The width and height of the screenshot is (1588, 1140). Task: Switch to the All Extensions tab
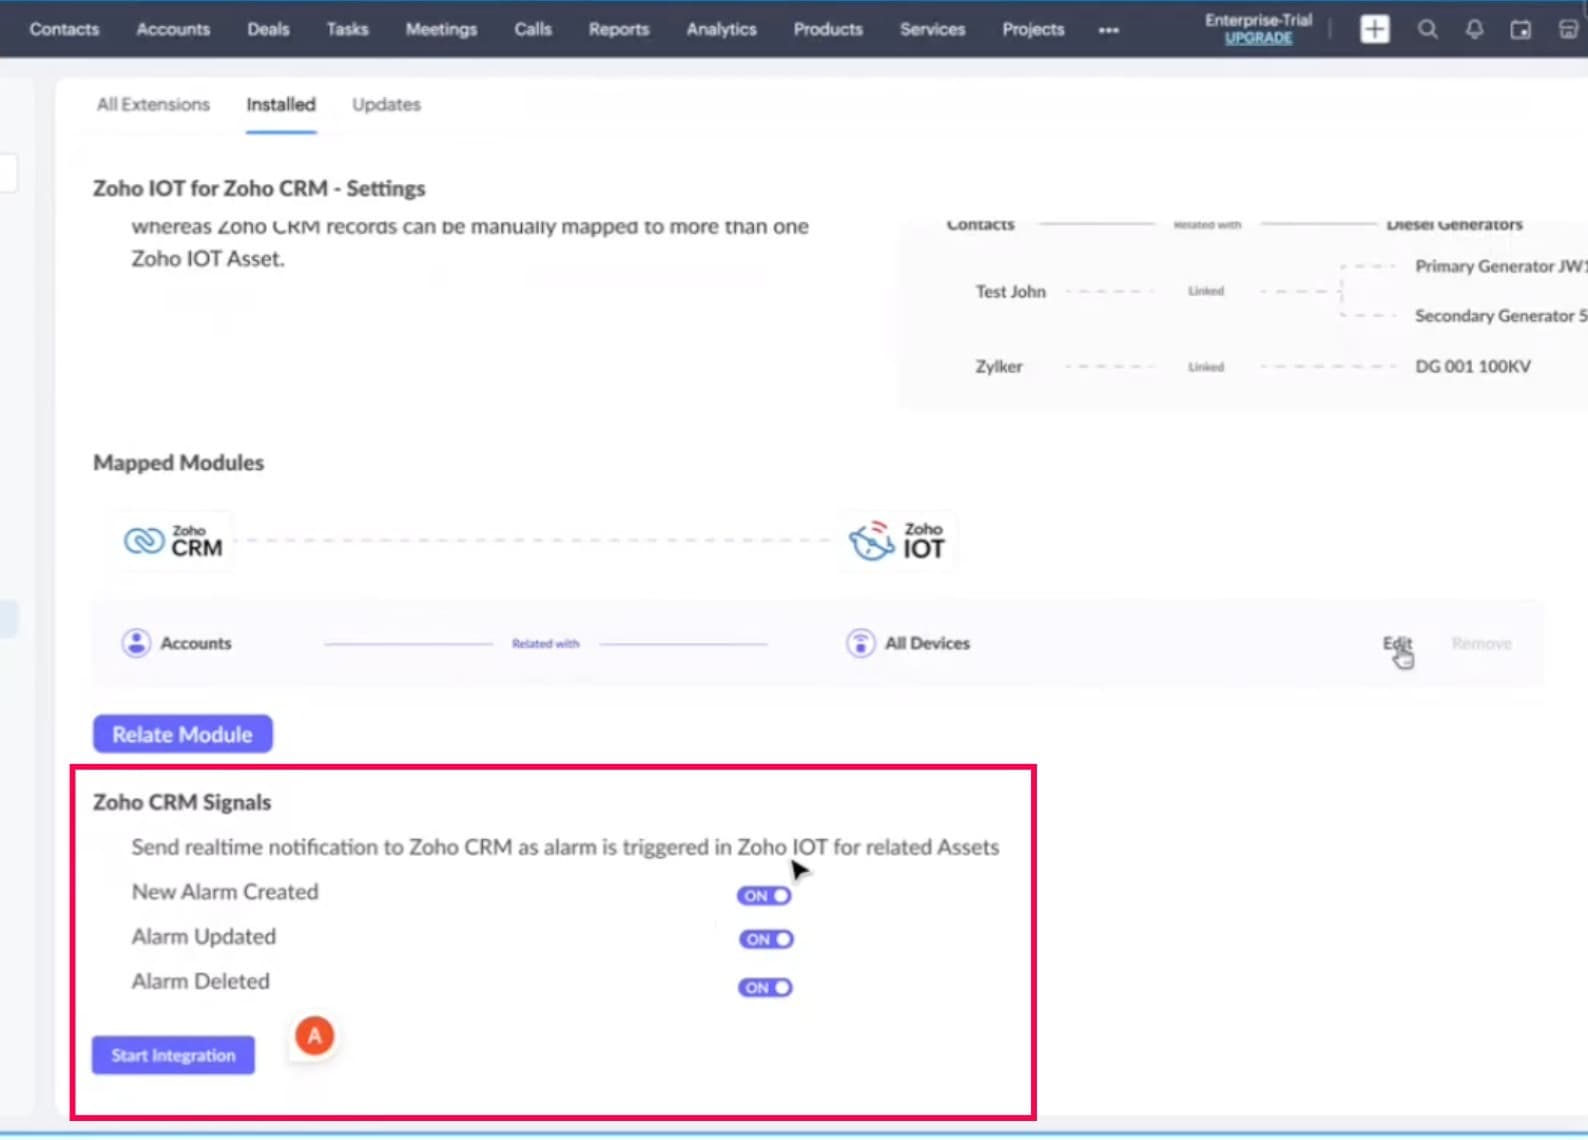(153, 104)
